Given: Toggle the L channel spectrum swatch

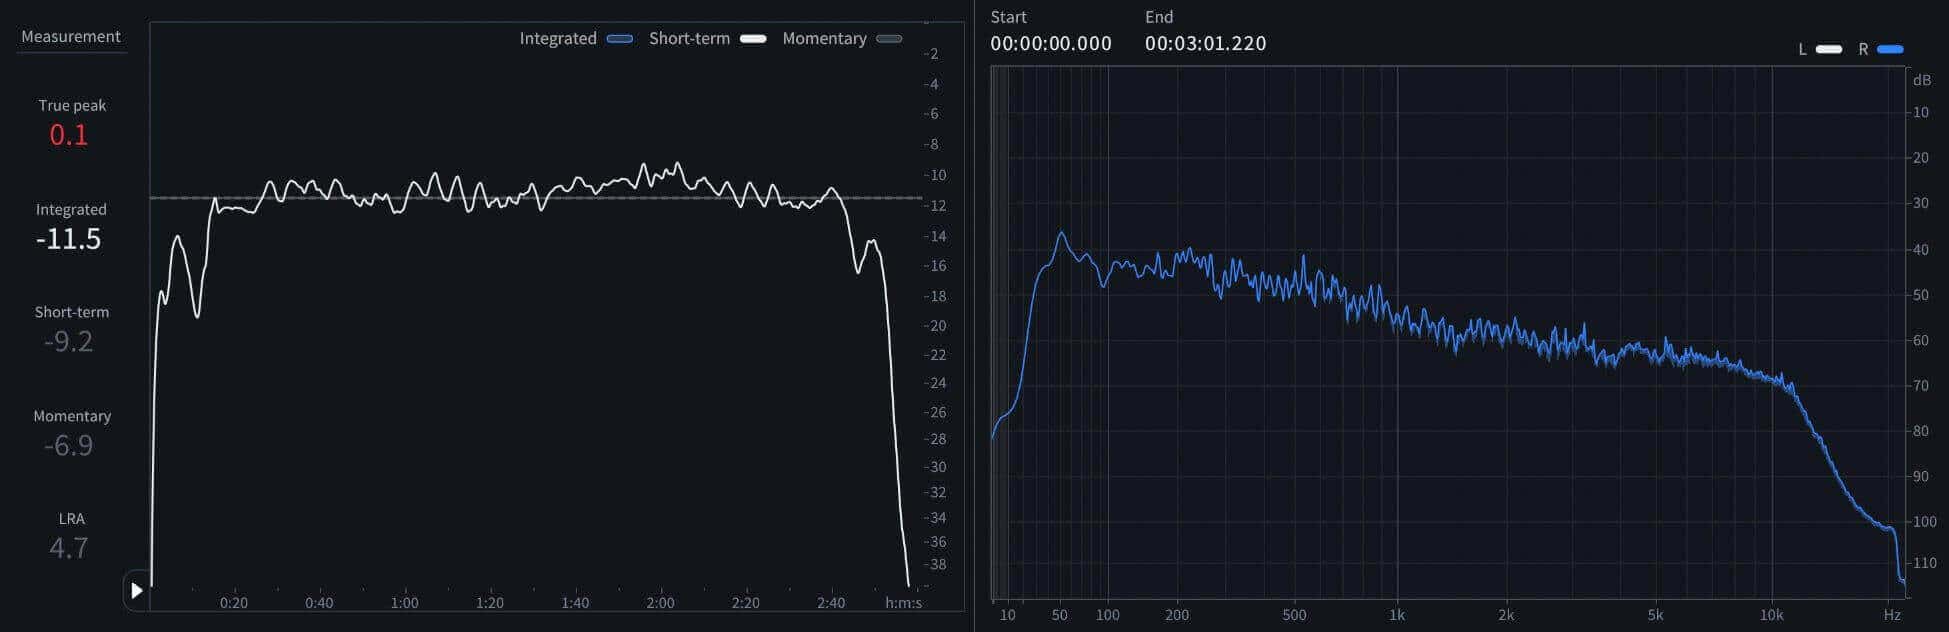Looking at the screenshot, I should pyautogui.click(x=1829, y=49).
